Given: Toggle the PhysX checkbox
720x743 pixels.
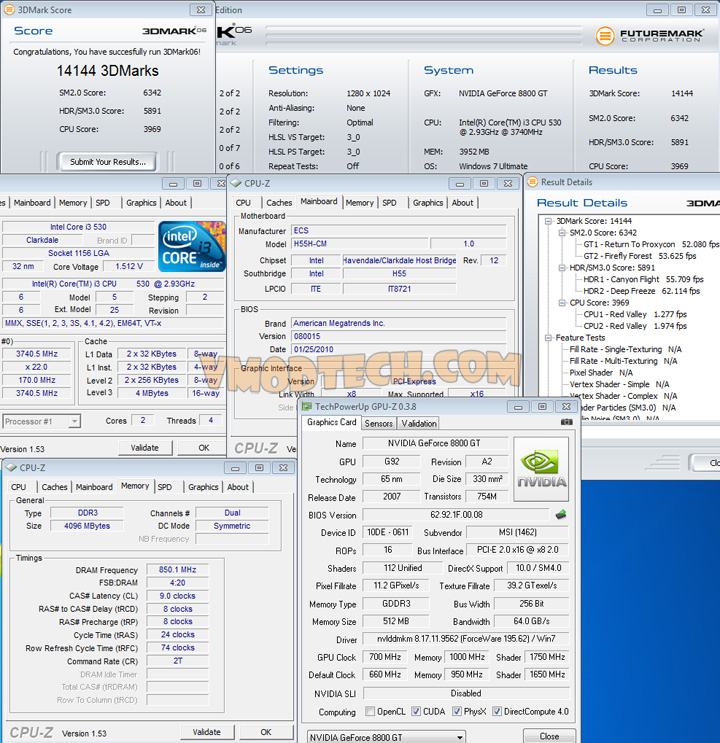Looking at the screenshot, I should pos(457,711).
